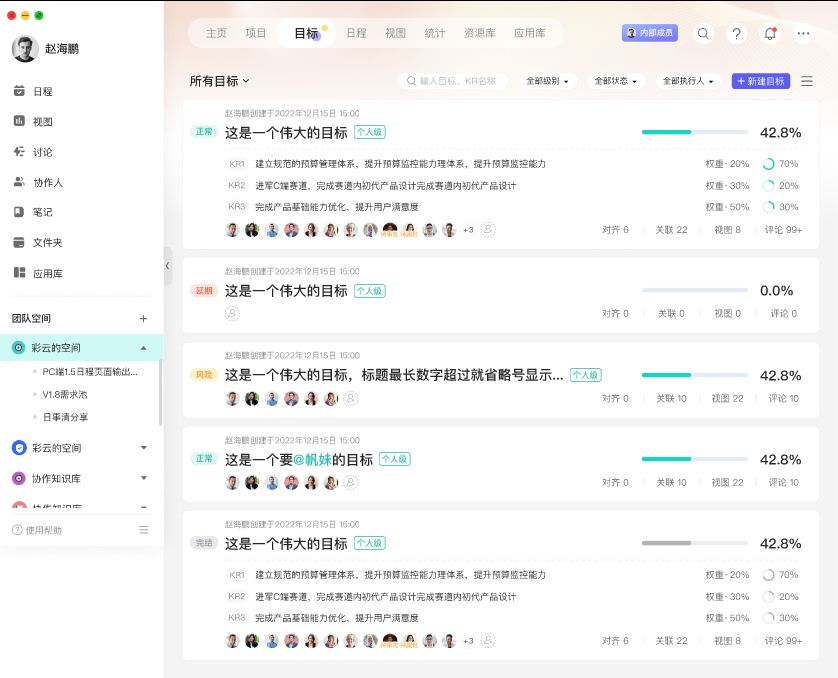Open the 全部执行人 assignee filter dropdown
This screenshot has width=838, height=678.
point(689,80)
